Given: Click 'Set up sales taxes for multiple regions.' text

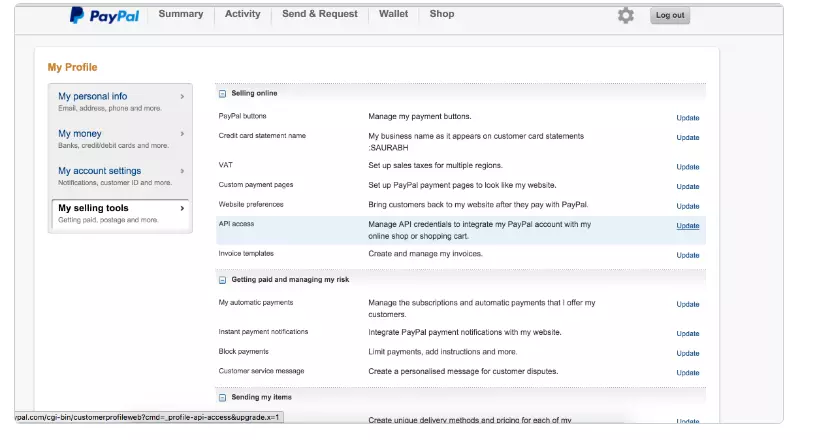Looking at the screenshot, I should [435, 166].
